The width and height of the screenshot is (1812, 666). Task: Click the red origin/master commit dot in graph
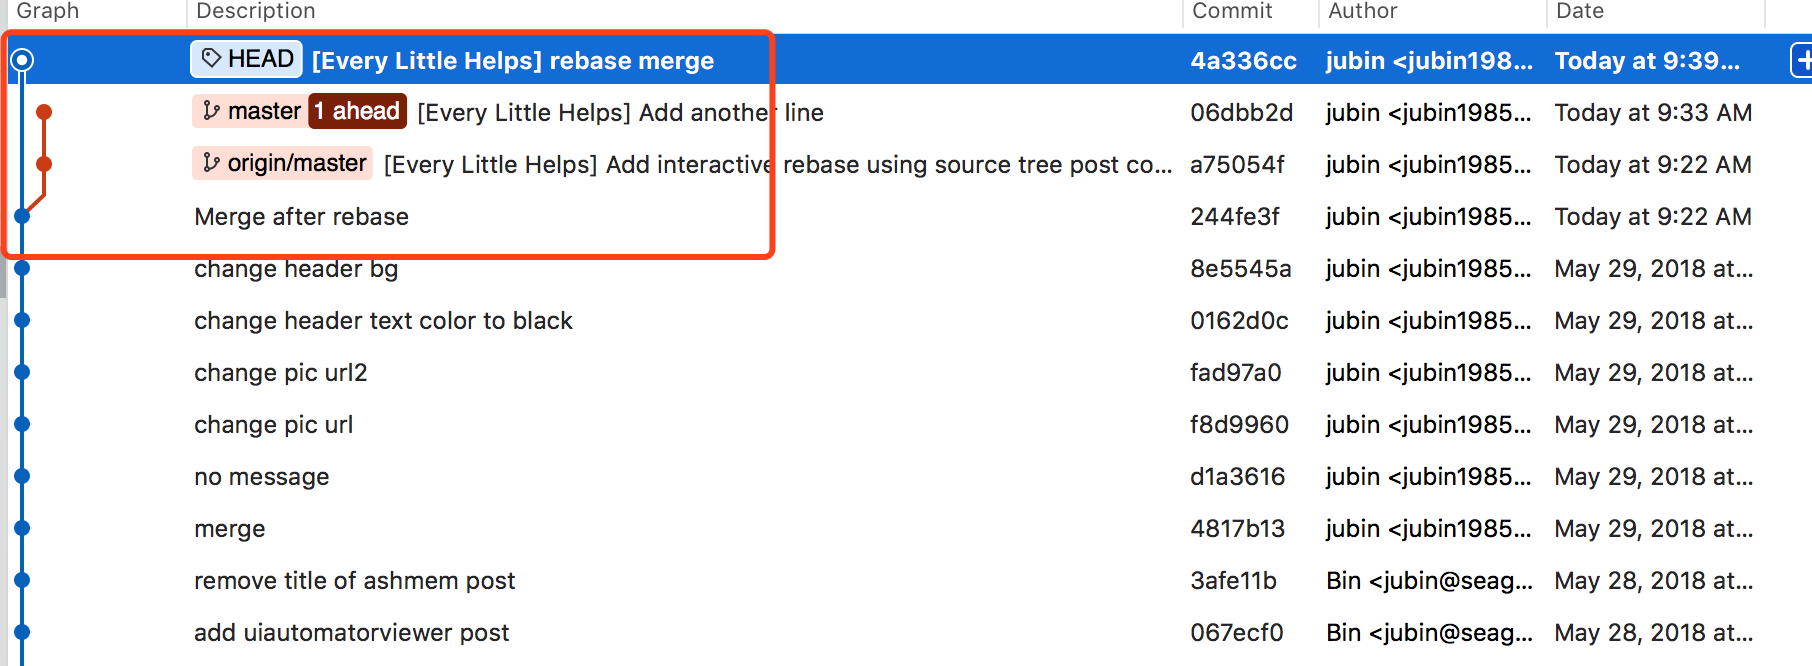[44, 164]
